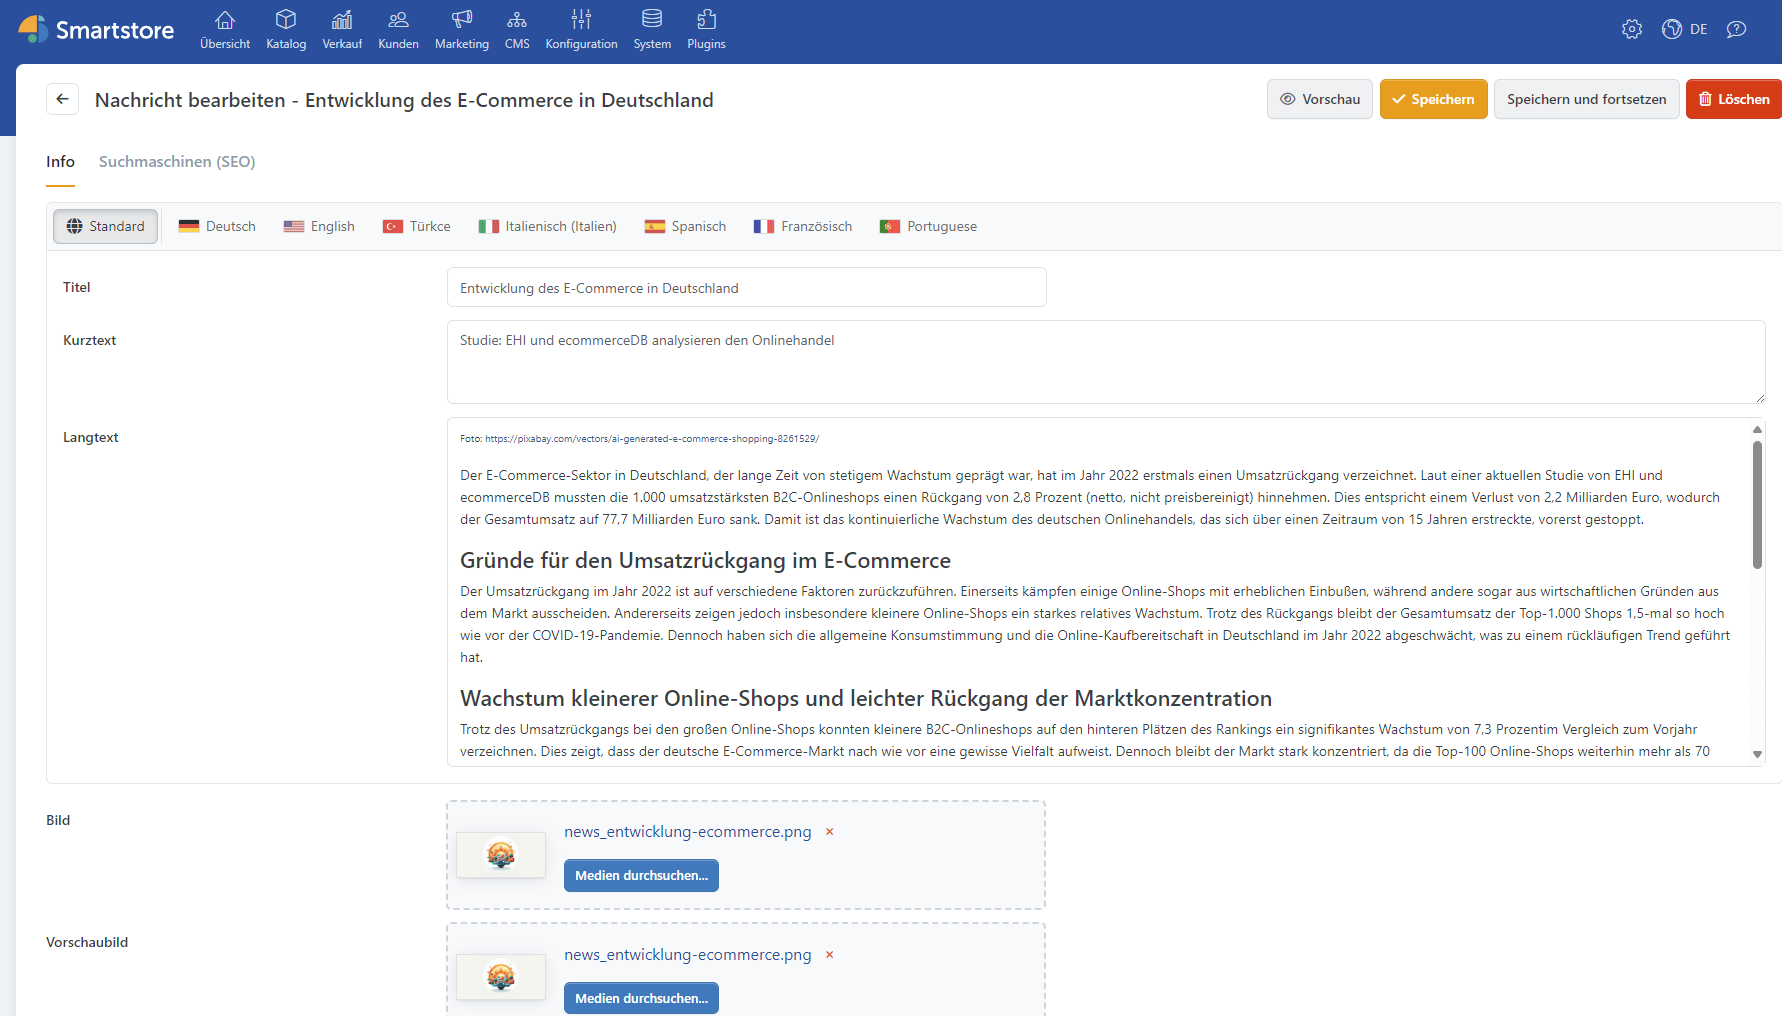Click the orange Speichern button
The image size is (1782, 1016).
coord(1433,99)
